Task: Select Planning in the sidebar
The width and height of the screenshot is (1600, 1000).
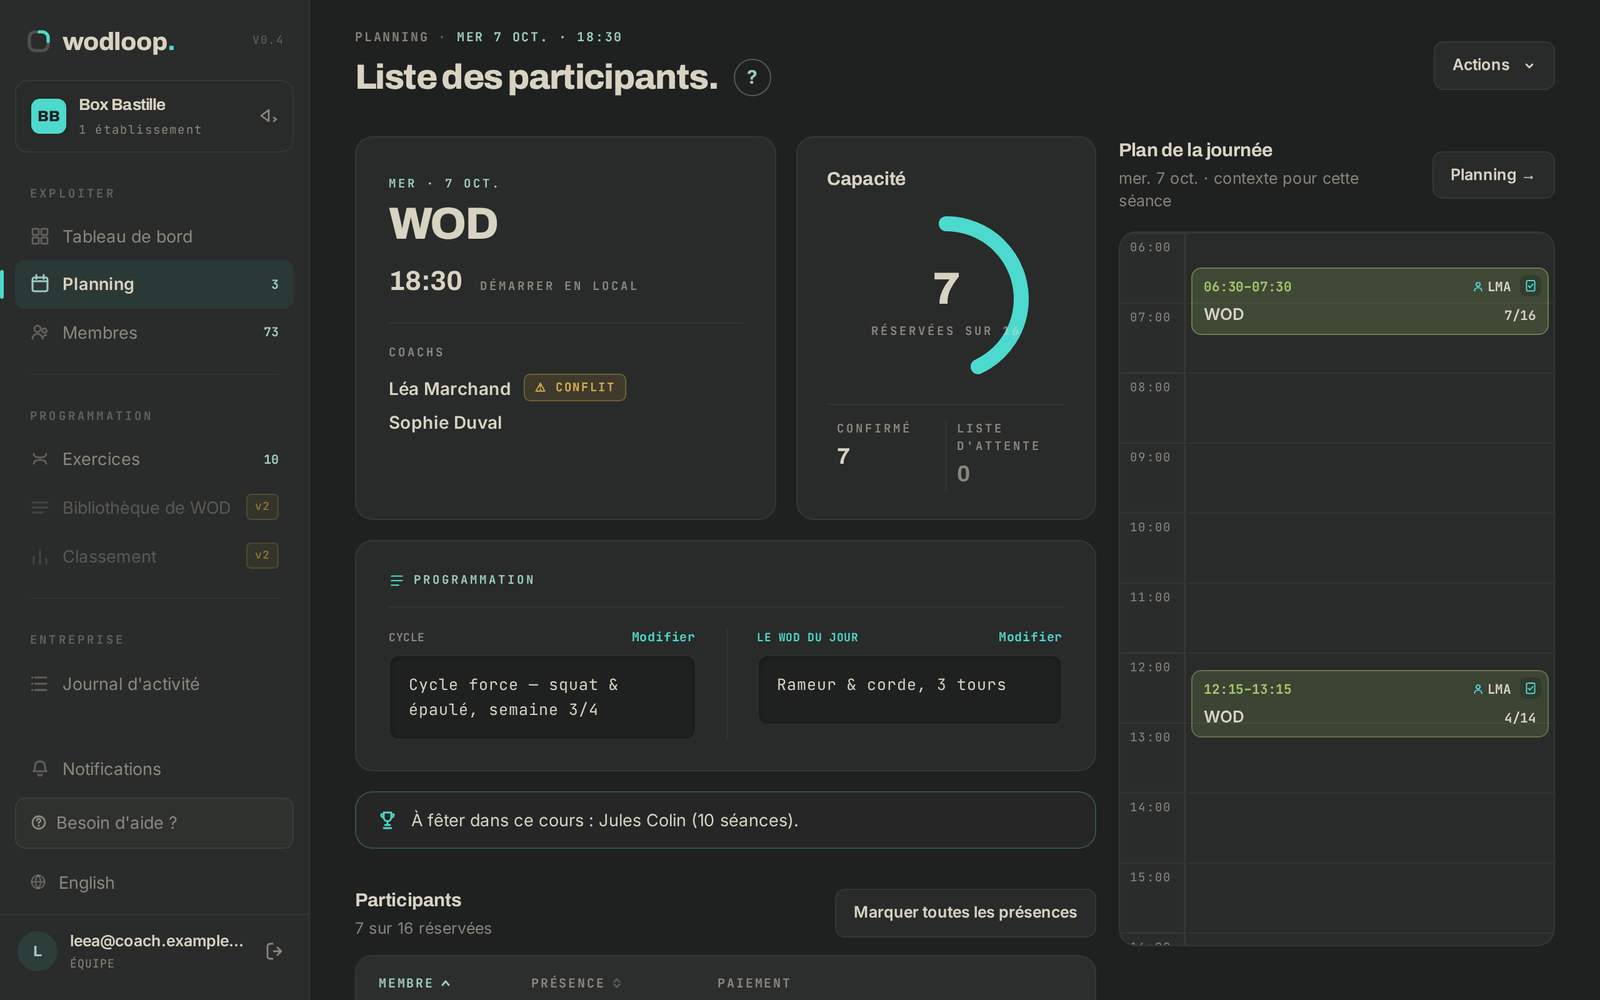Action: point(154,284)
